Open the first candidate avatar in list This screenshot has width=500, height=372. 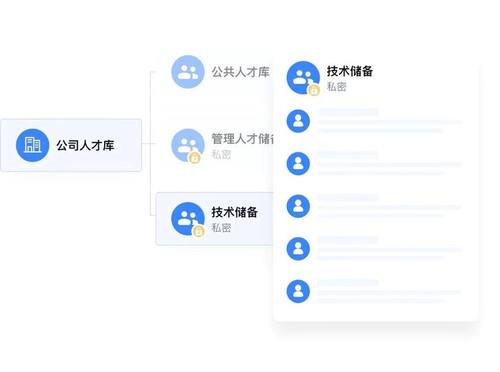(298, 121)
